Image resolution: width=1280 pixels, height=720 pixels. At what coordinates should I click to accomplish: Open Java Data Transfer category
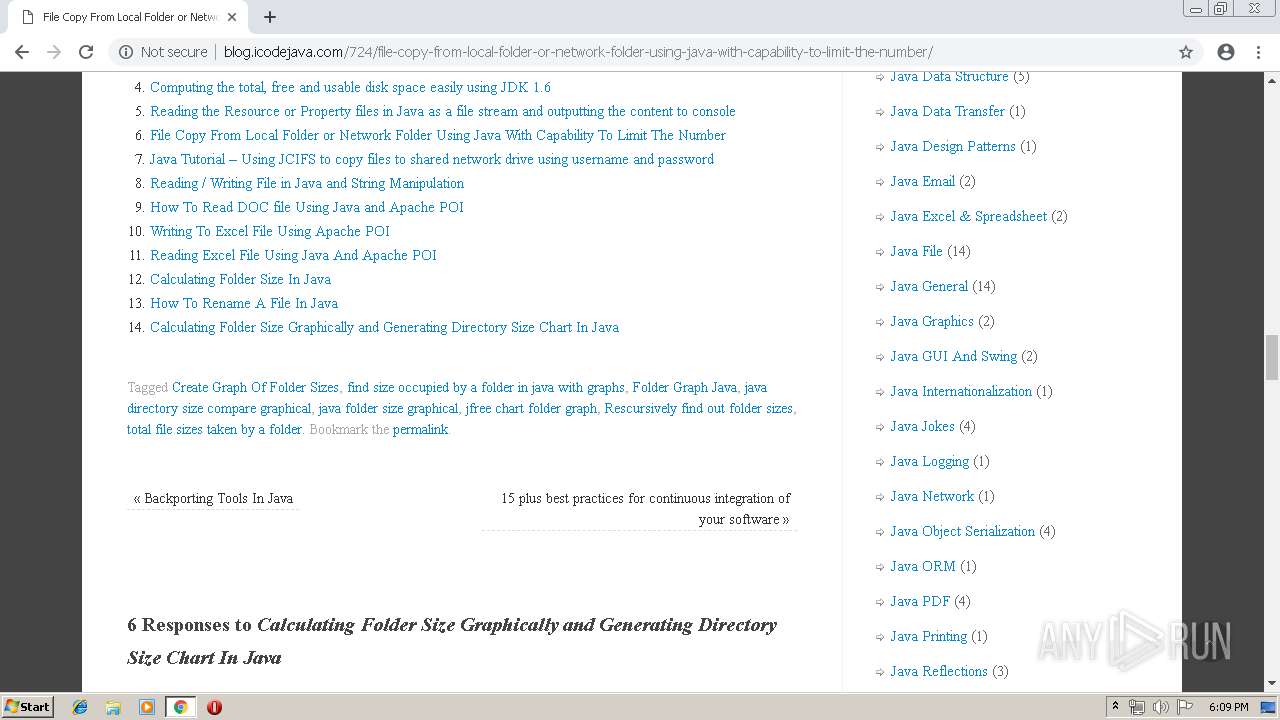[x=947, y=112]
